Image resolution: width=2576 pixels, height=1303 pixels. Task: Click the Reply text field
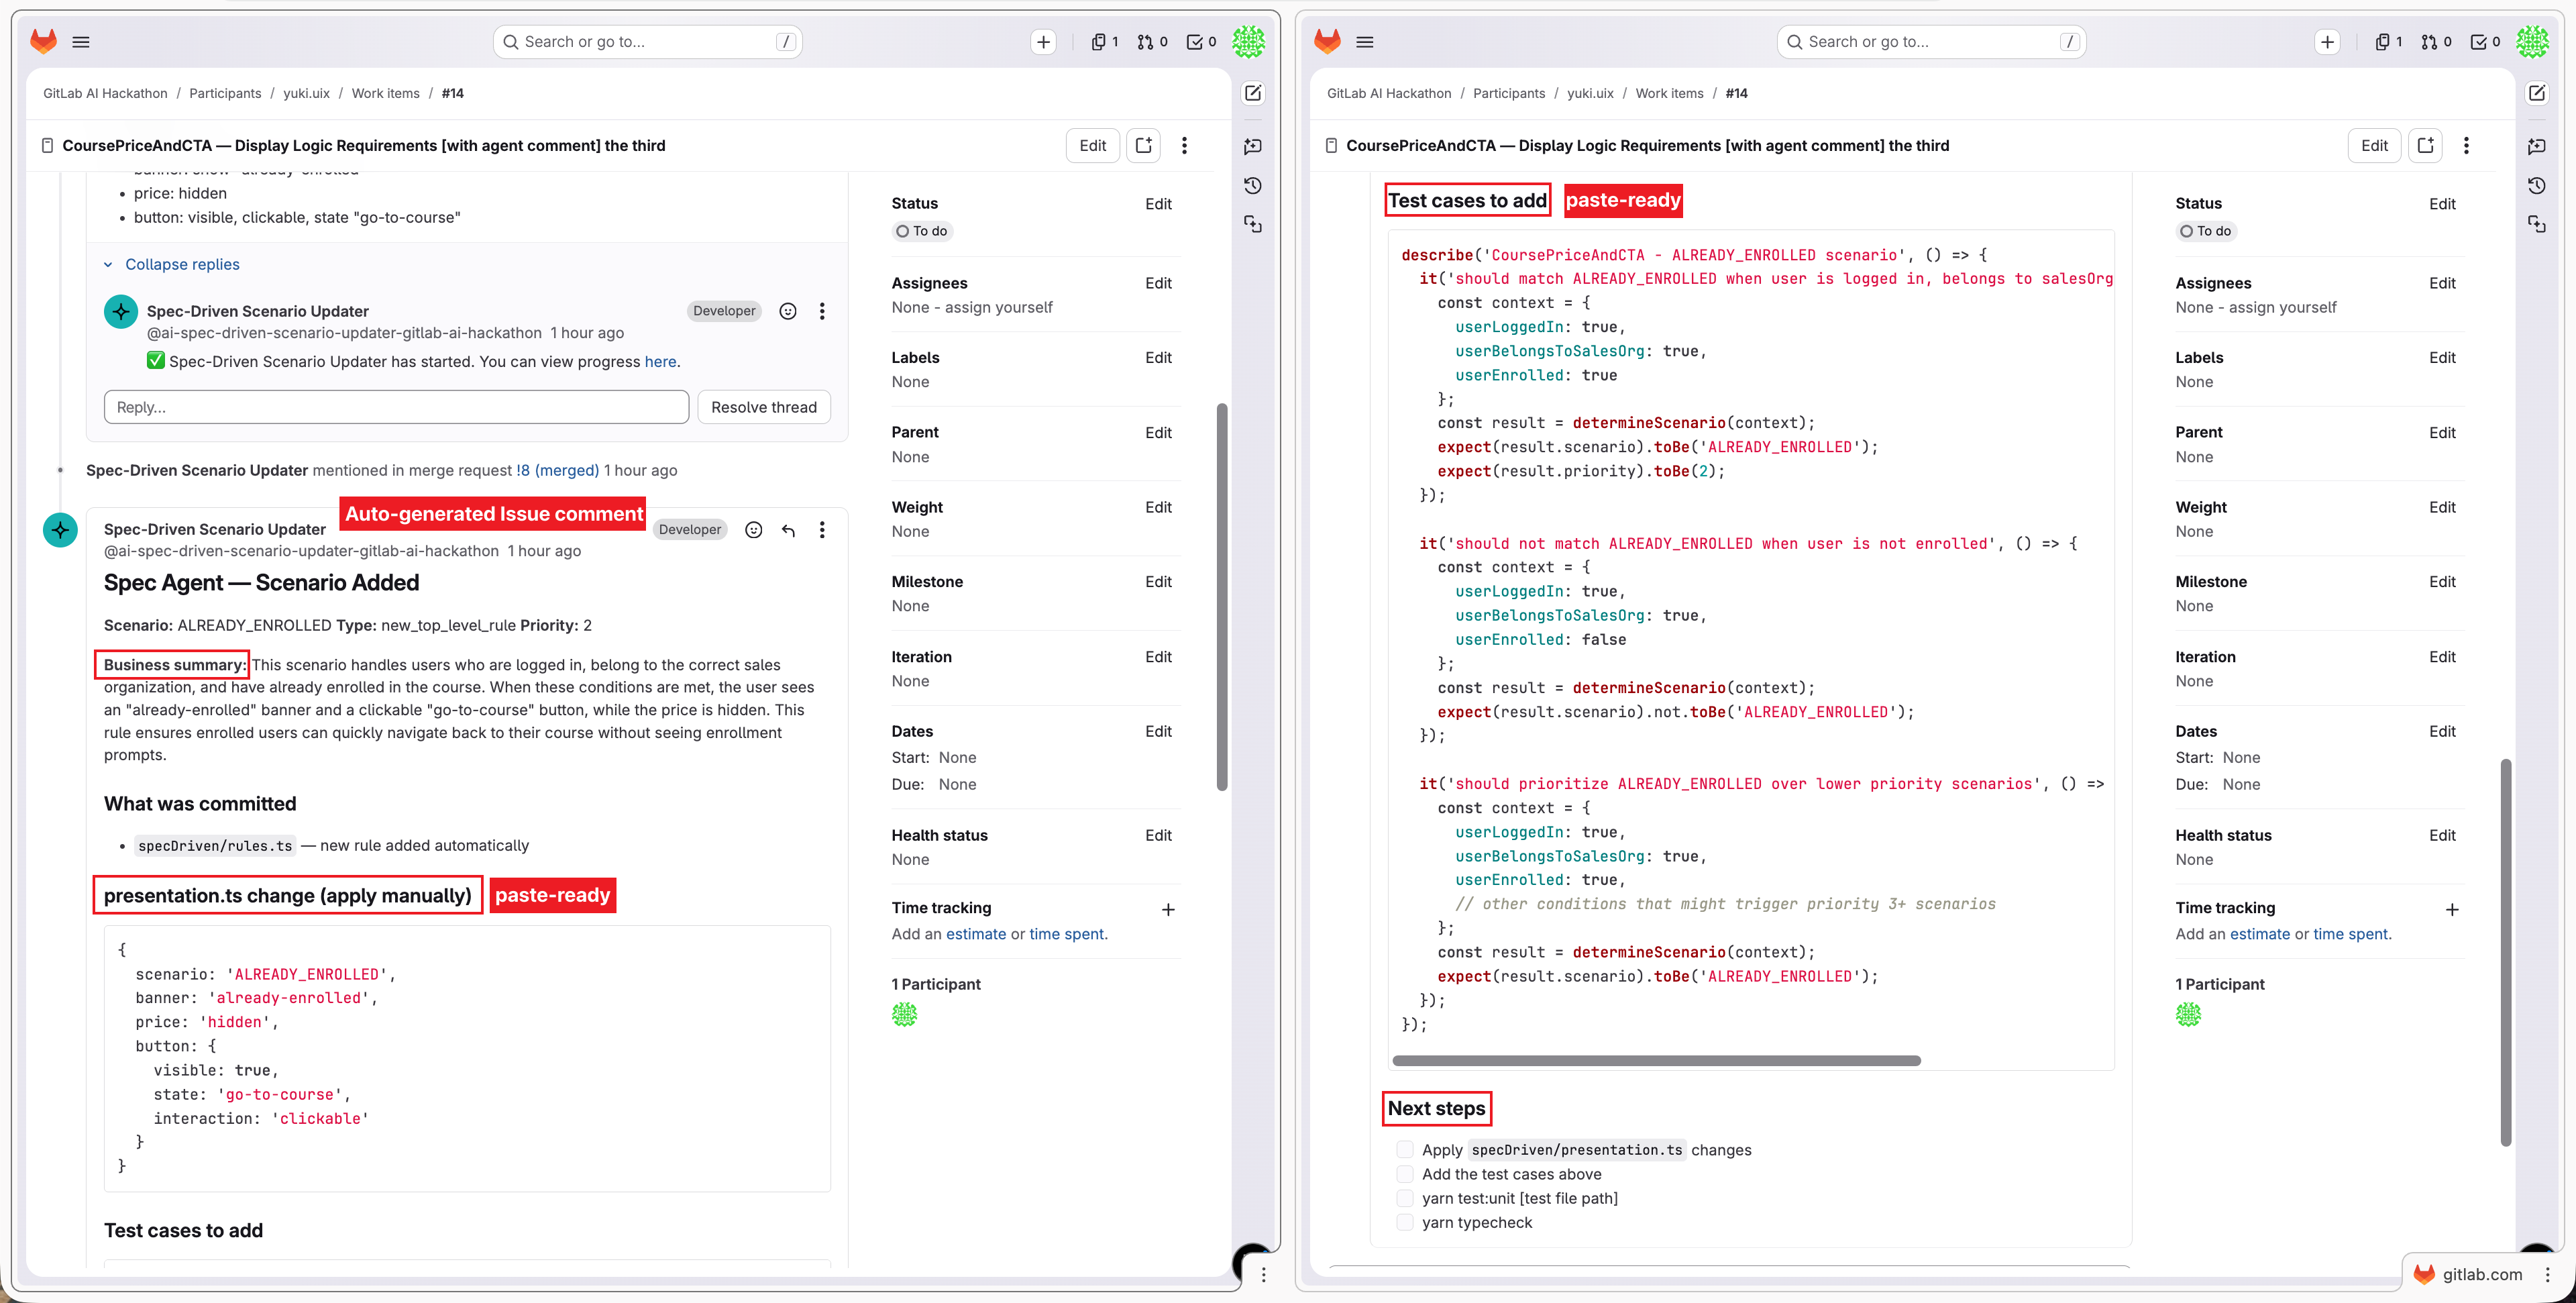(396, 407)
